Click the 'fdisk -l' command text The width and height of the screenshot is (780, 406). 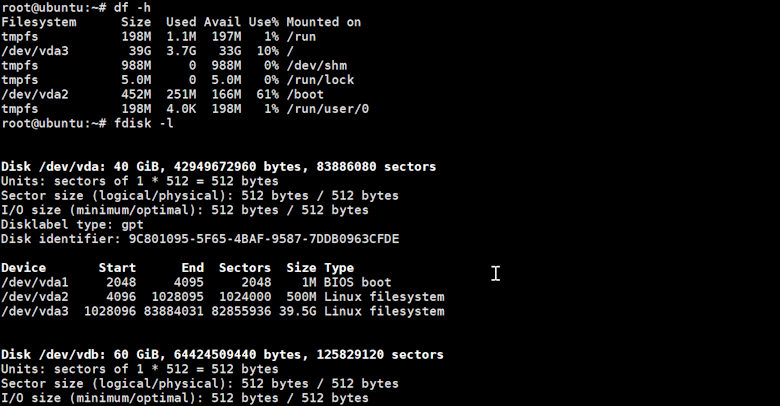[x=144, y=123]
